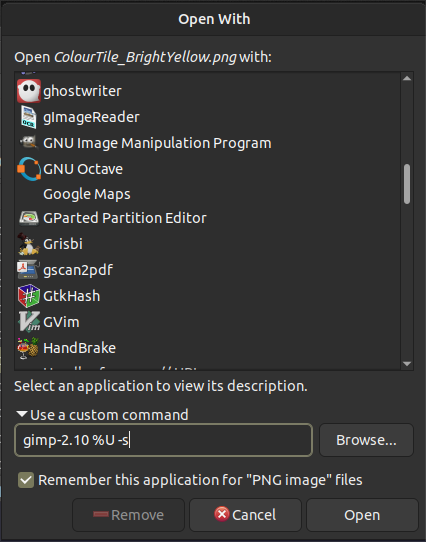Click the GVim logo icon
This screenshot has width=426, height=542.
(29, 322)
